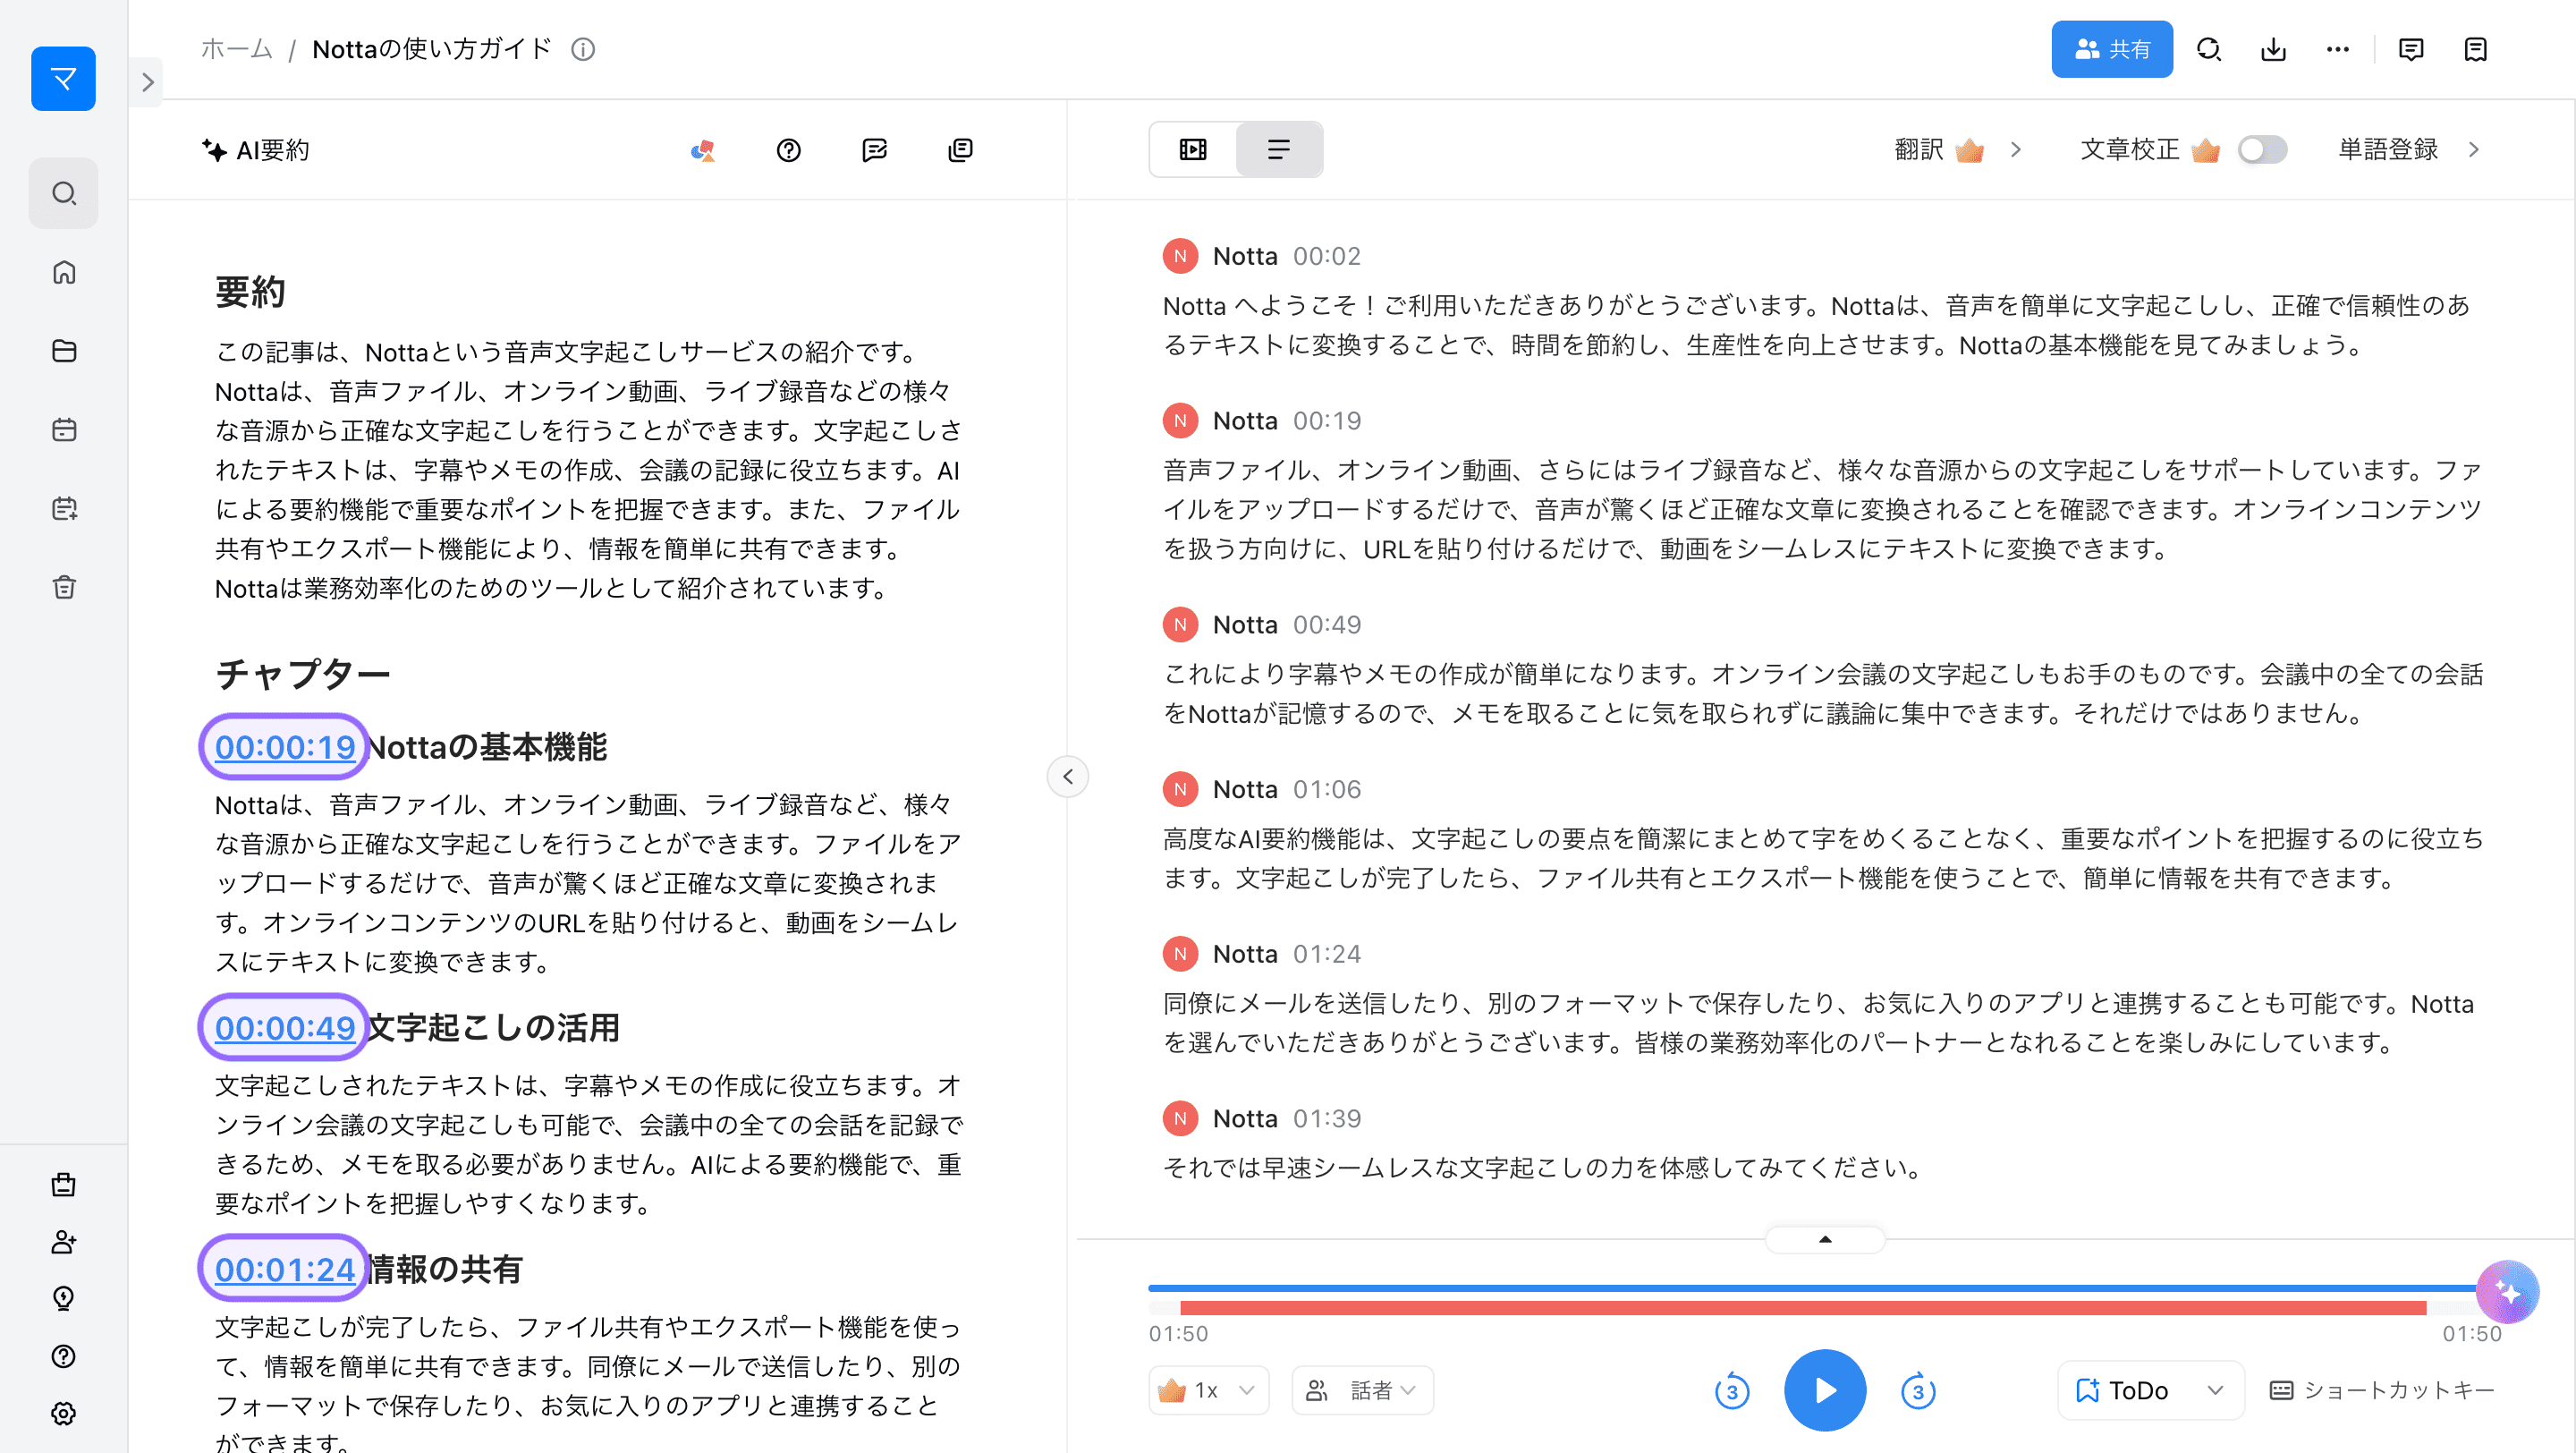Switch to the text lines view tab
2576x1453 pixels.
point(1278,149)
